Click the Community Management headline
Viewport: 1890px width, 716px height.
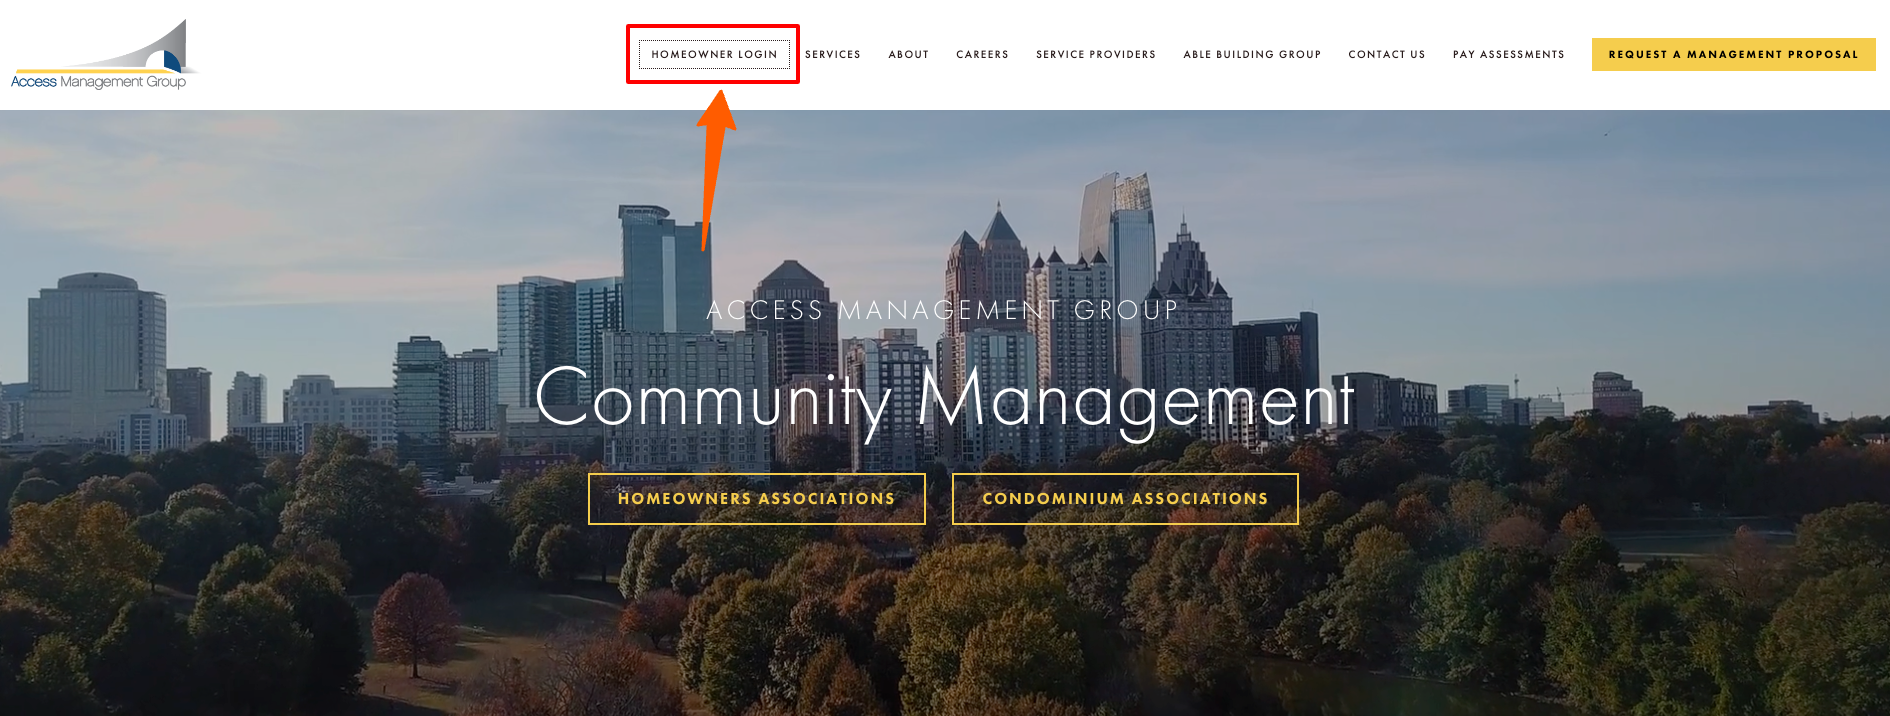[x=945, y=401]
